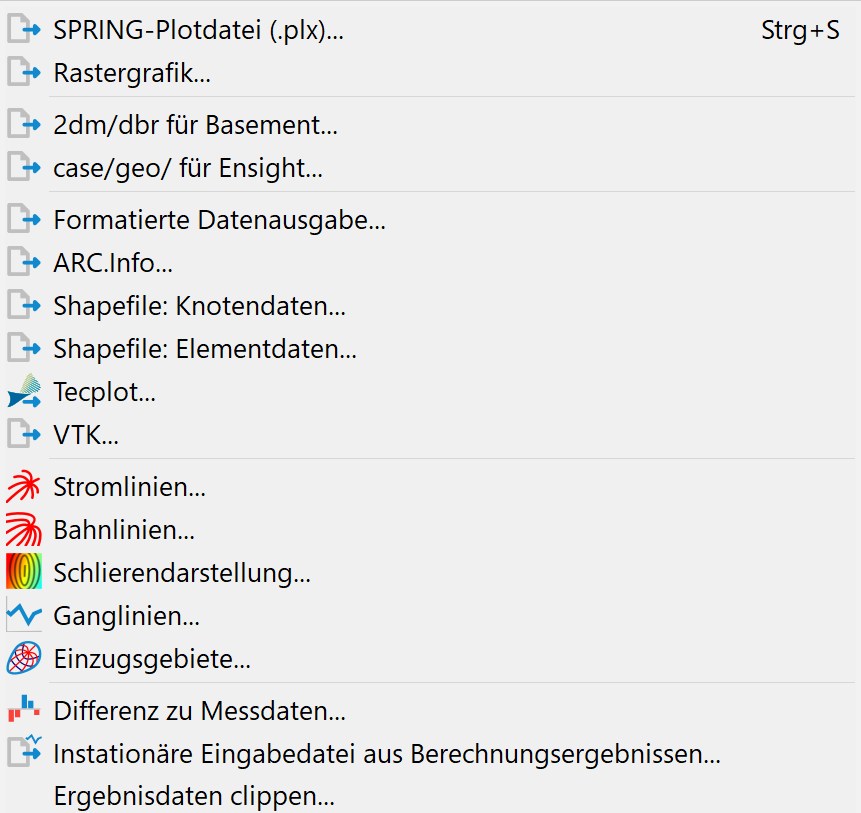Click the Differenz zu Messdaten bar icon
This screenshot has width=861, height=813.
pyautogui.click(x=24, y=709)
